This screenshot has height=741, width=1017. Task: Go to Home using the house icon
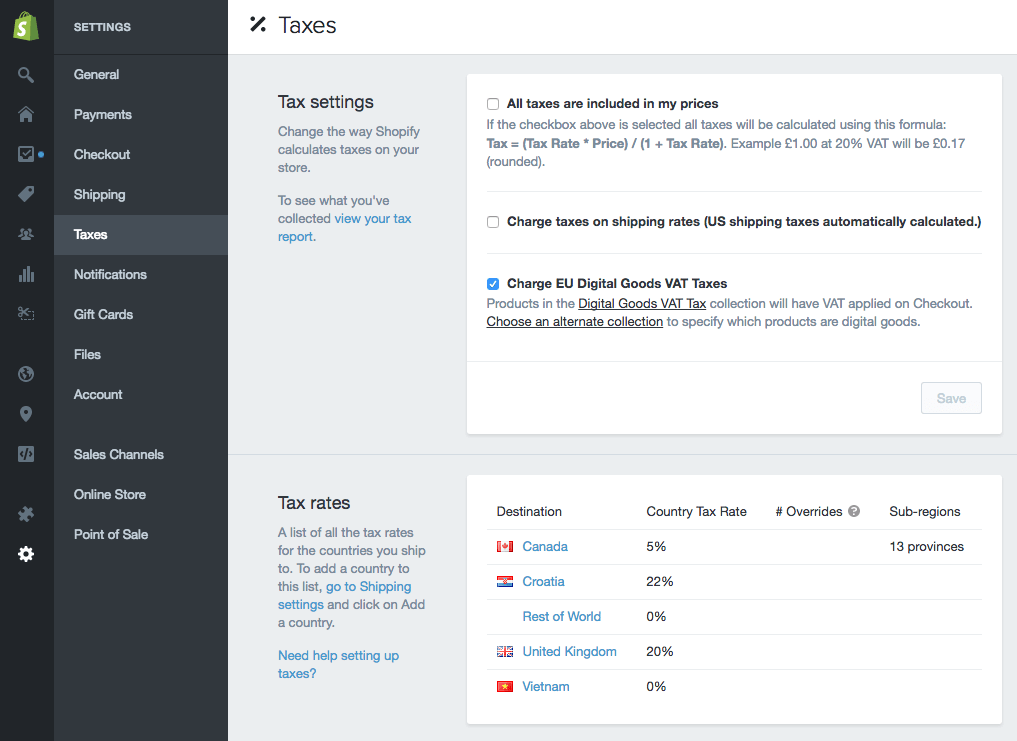tap(26, 114)
